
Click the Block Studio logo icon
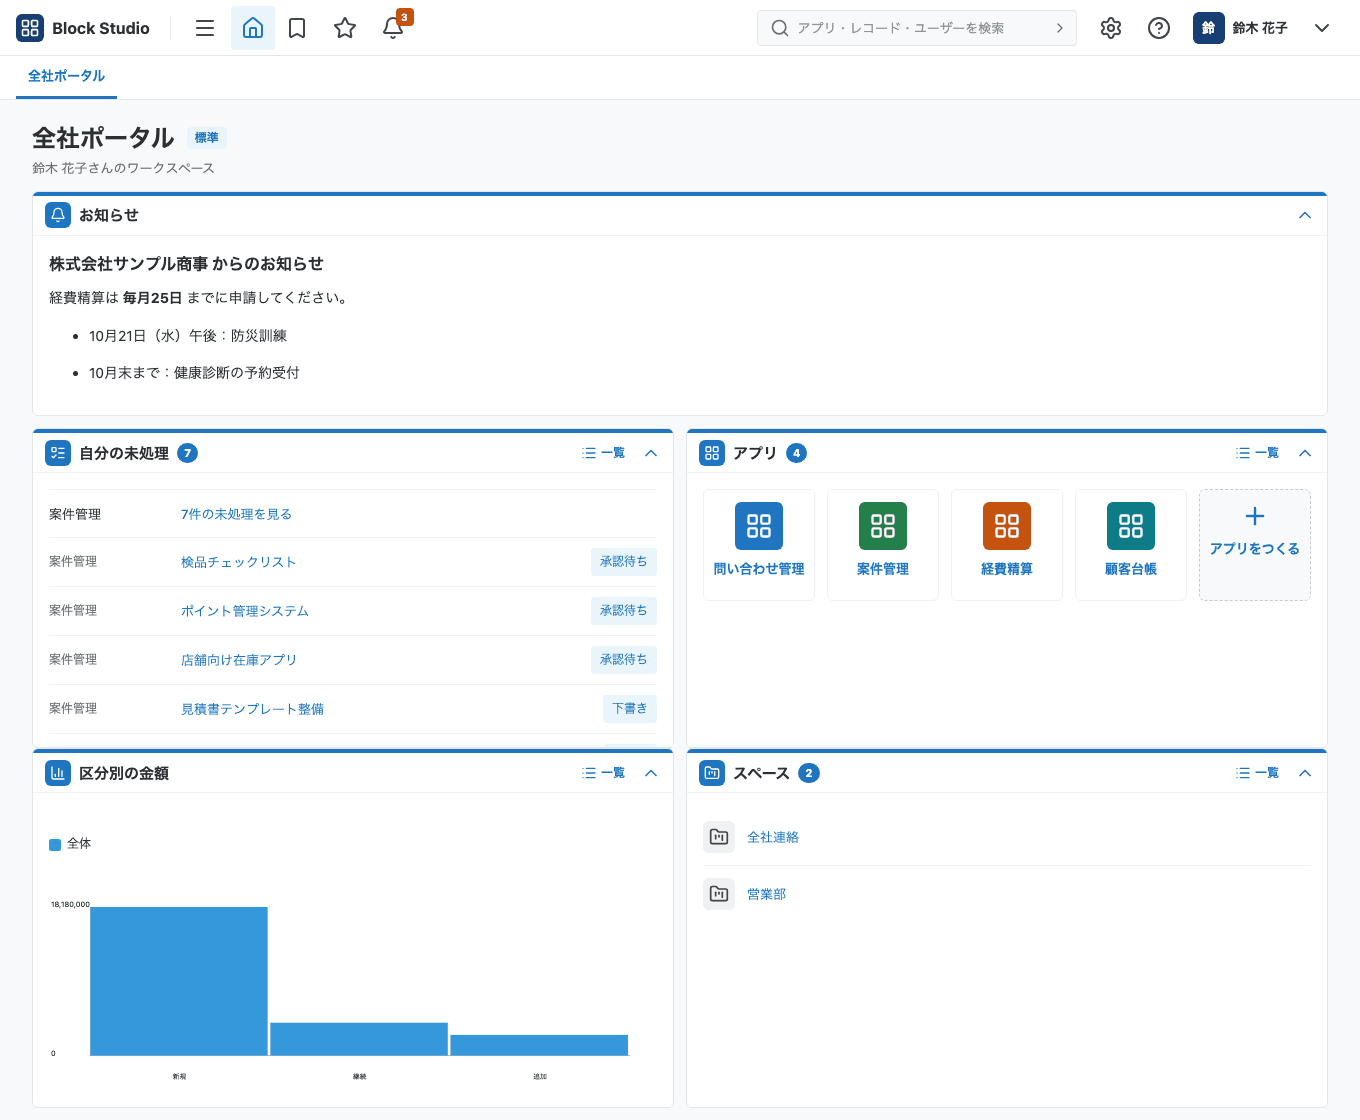click(30, 28)
